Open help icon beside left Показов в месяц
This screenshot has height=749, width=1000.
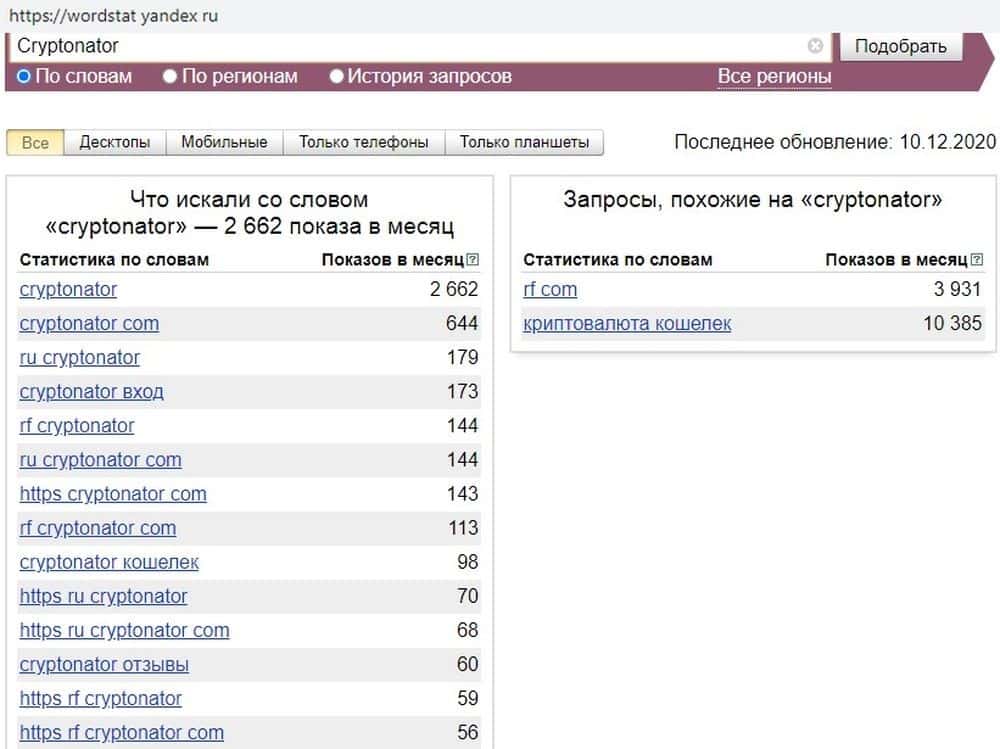[x=473, y=260]
